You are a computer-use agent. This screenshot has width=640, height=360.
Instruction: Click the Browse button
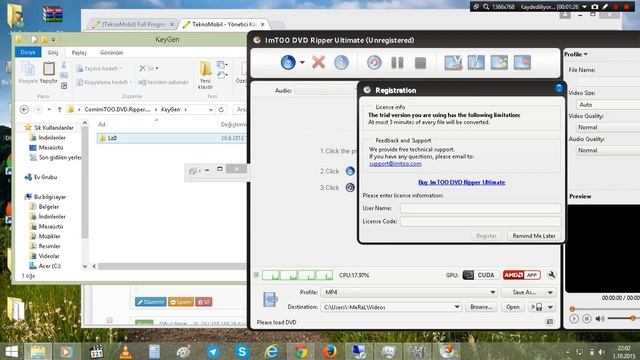tap(481, 307)
